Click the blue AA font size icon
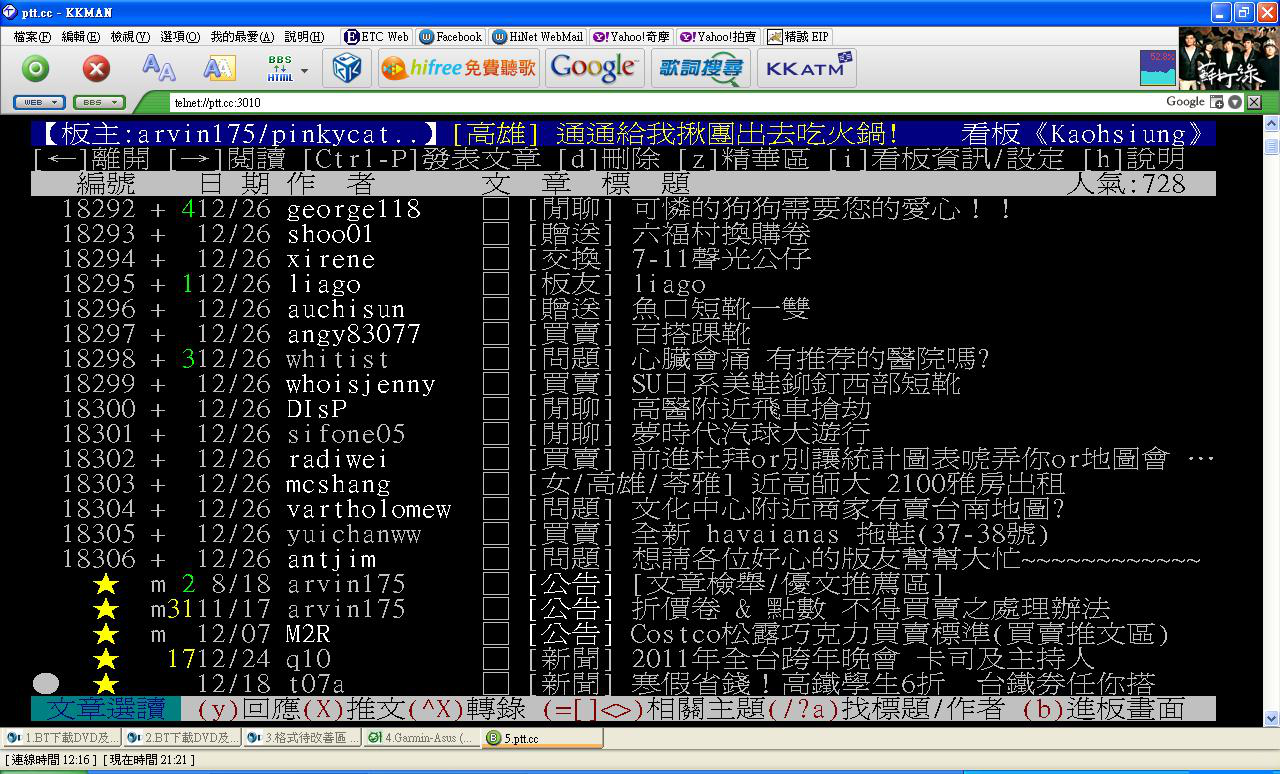Viewport: 1280px width, 774px height. click(159, 68)
